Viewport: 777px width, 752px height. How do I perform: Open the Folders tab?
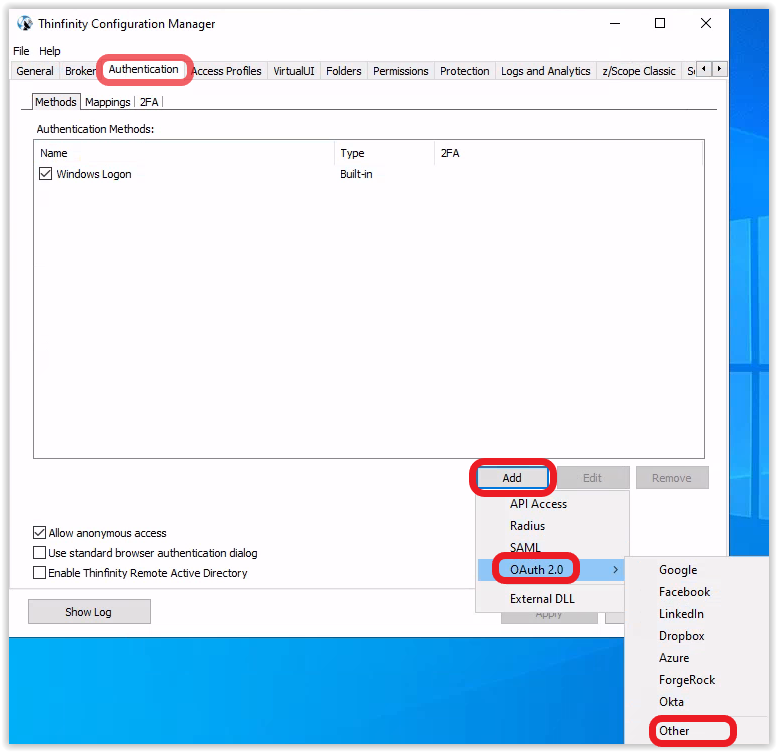pos(343,71)
